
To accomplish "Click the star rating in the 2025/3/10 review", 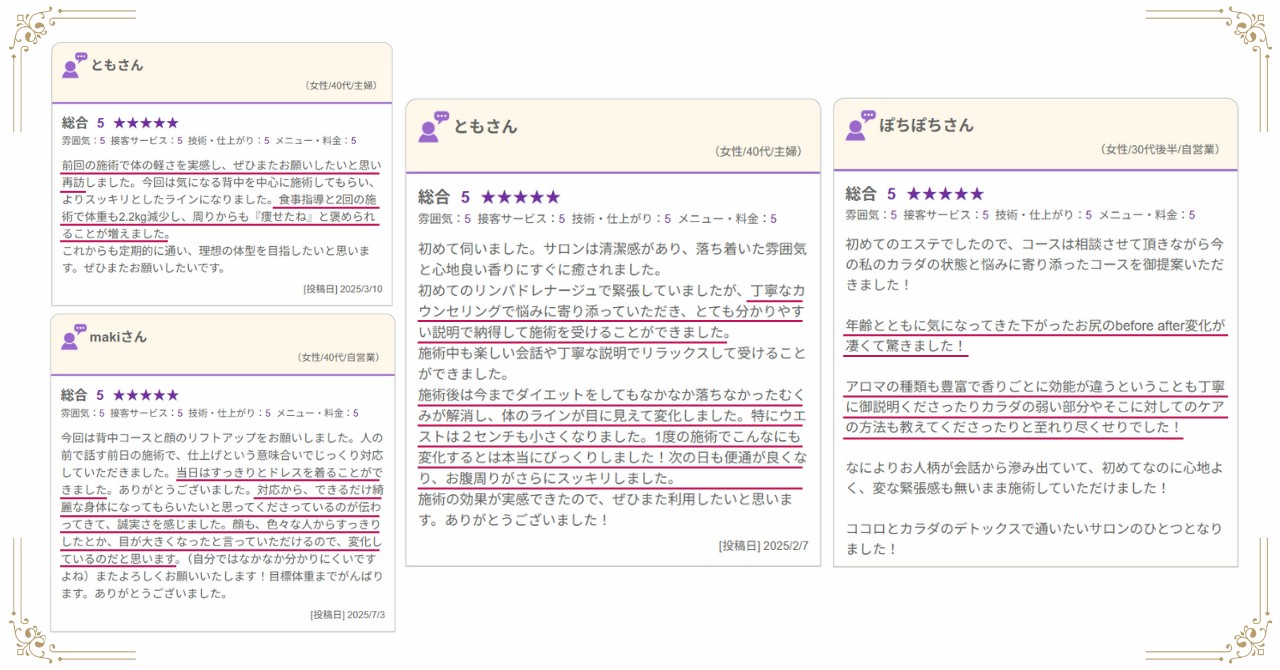I will tap(145, 123).
